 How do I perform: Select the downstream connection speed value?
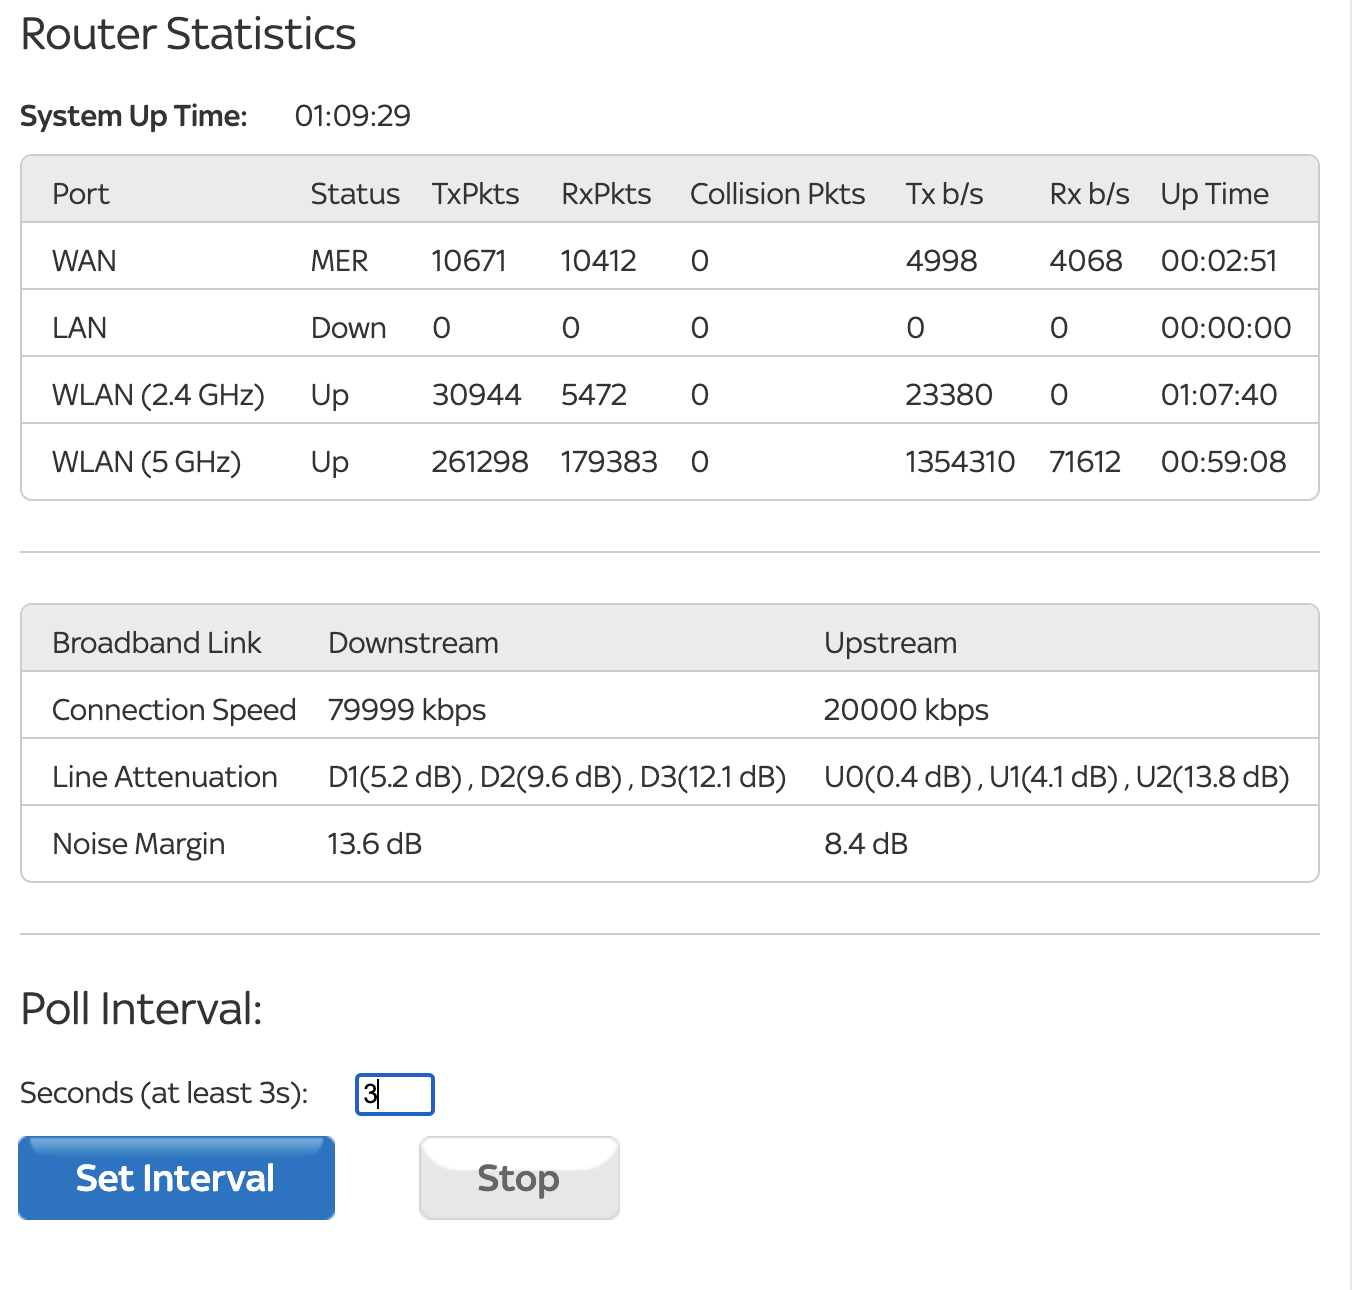(x=406, y=710)
